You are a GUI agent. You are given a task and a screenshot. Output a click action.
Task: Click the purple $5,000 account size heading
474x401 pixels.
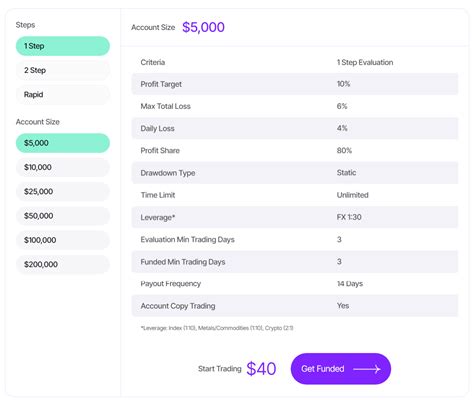click(203, 27)
